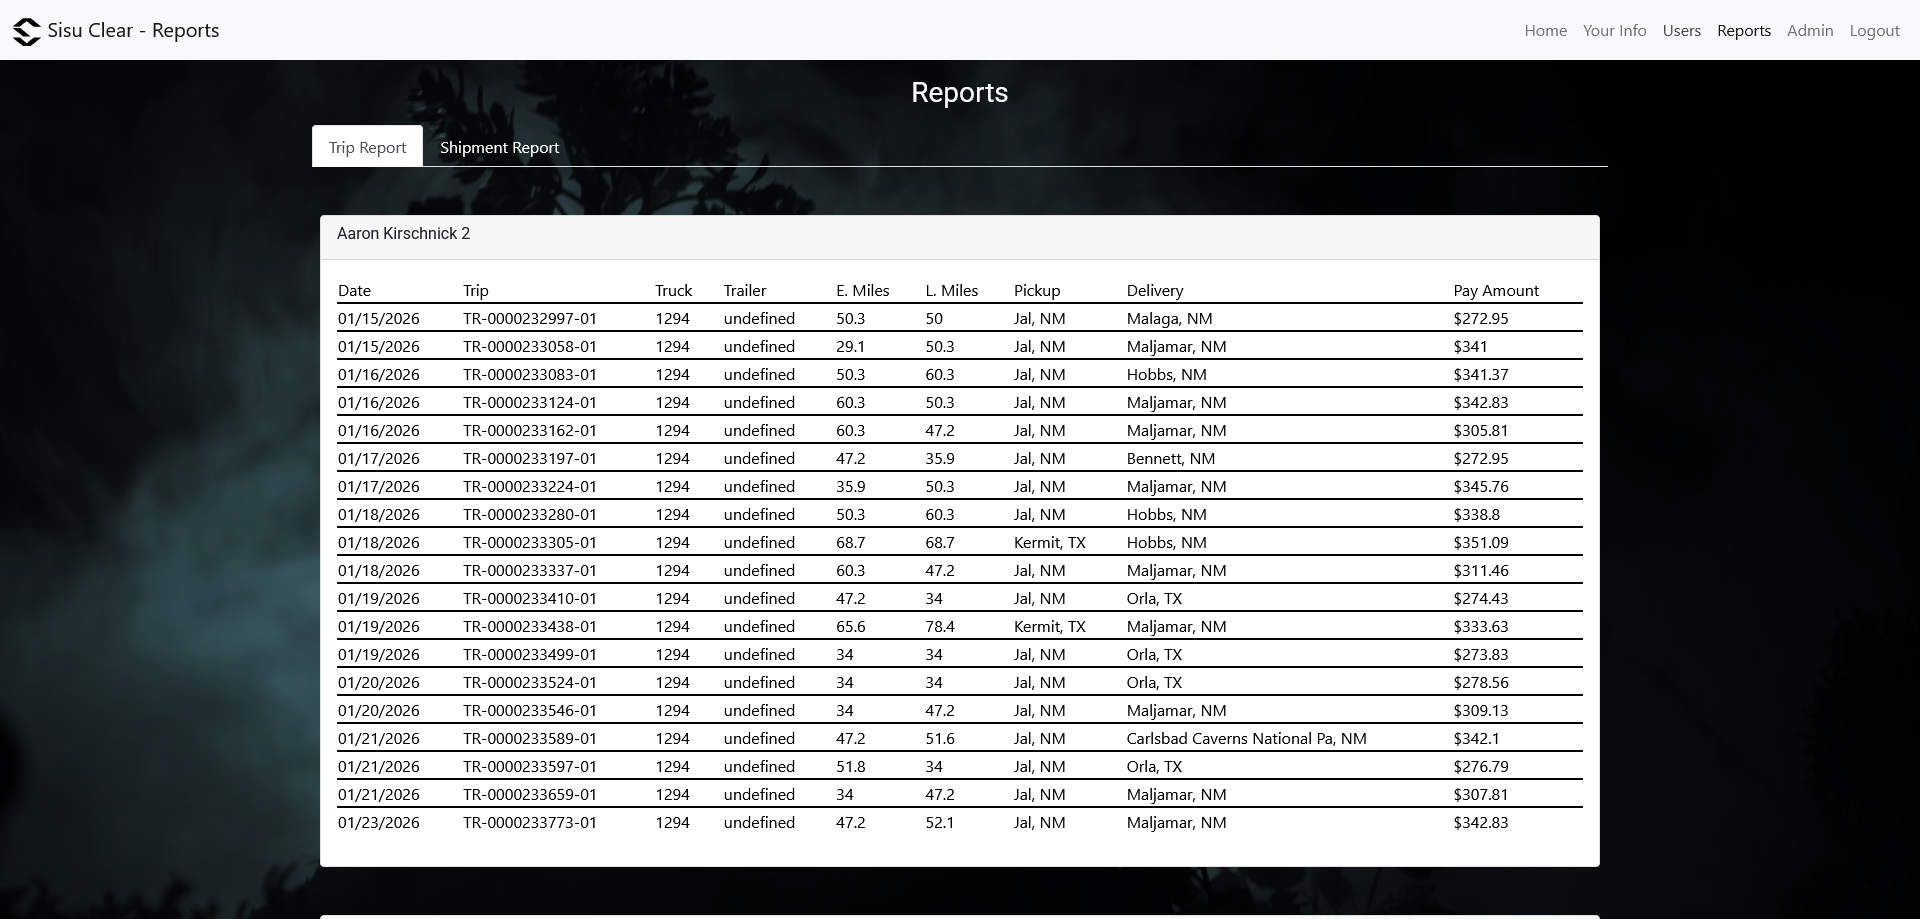Click Logout in the navbar
1920x919 pixels.
[1873, 31]
